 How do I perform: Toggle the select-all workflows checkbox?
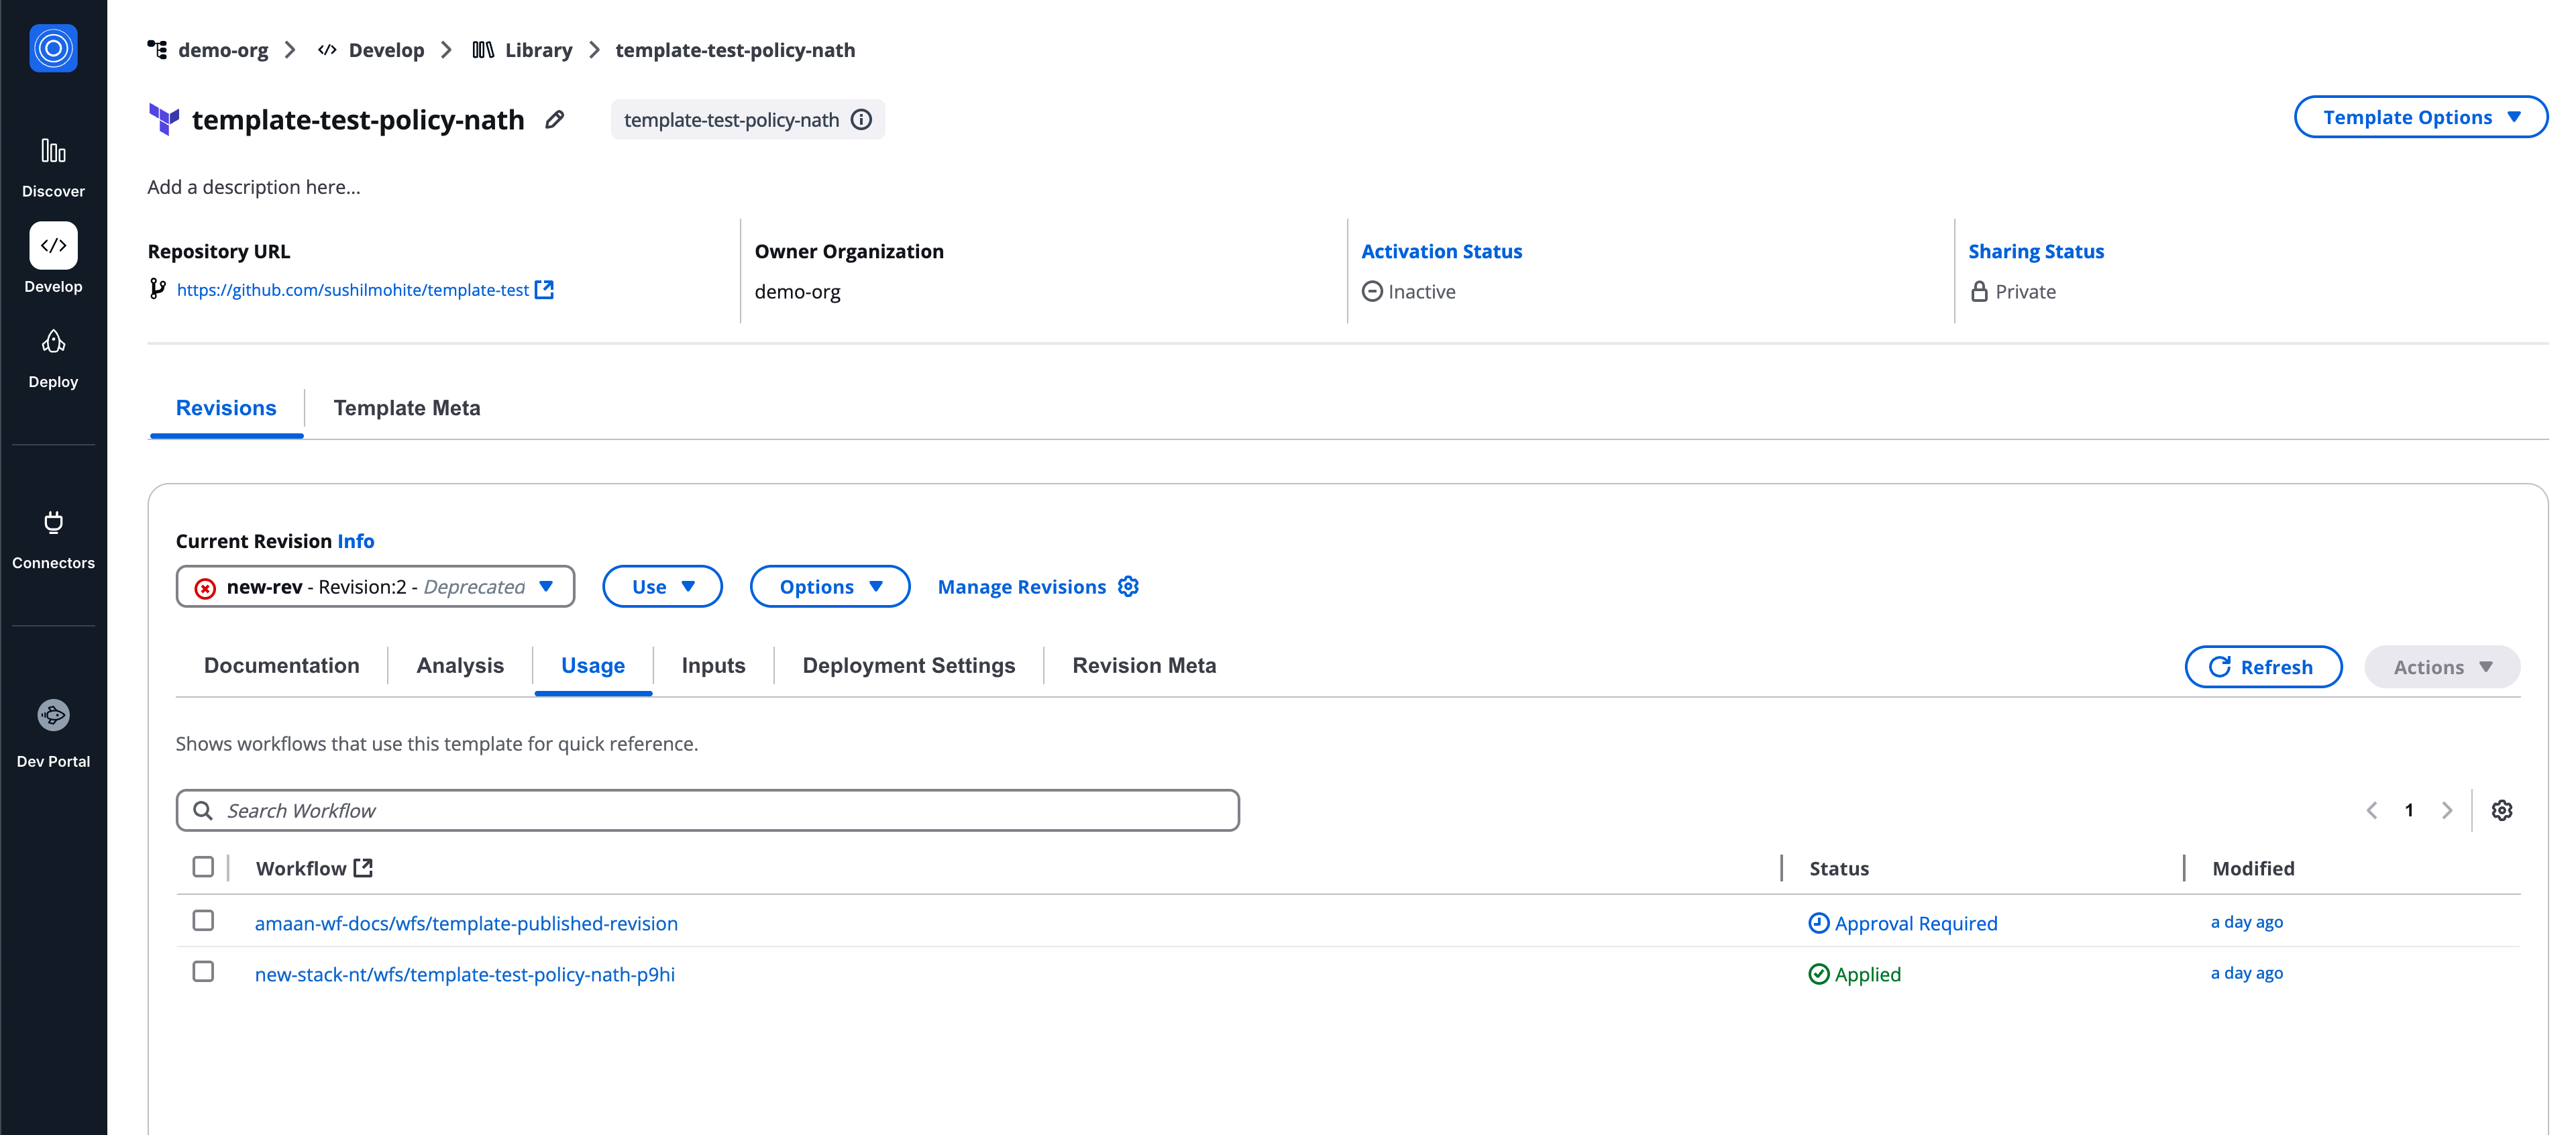[203, 867]
